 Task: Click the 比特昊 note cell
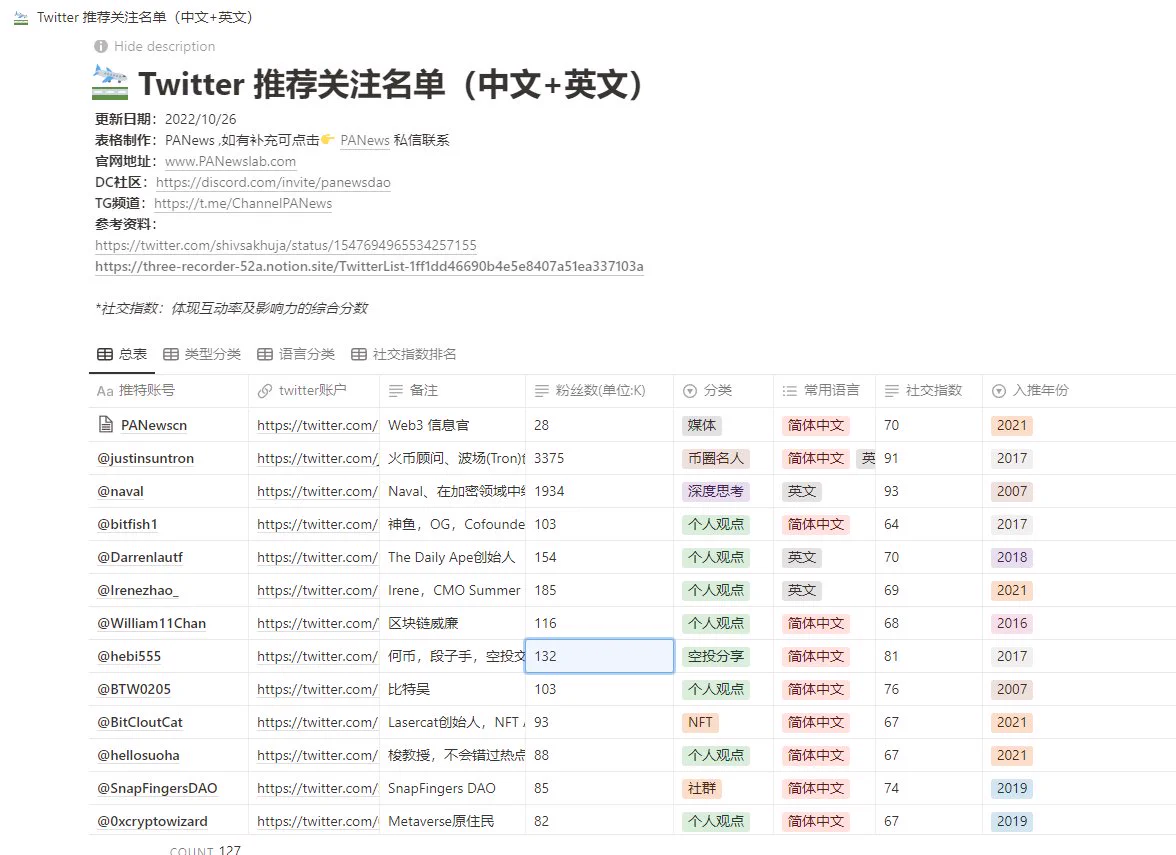click(x=452, y=689)
